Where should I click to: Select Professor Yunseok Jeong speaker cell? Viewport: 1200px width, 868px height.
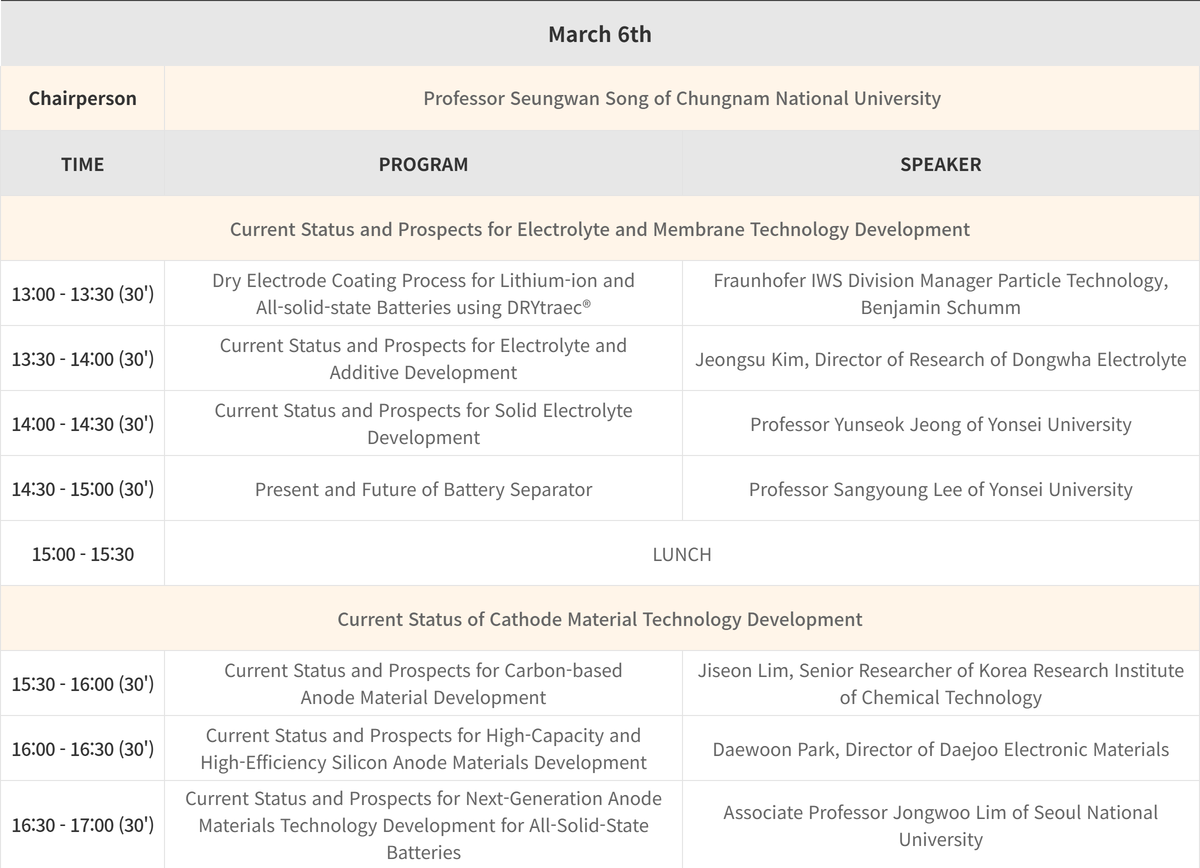tap(940, 424)
